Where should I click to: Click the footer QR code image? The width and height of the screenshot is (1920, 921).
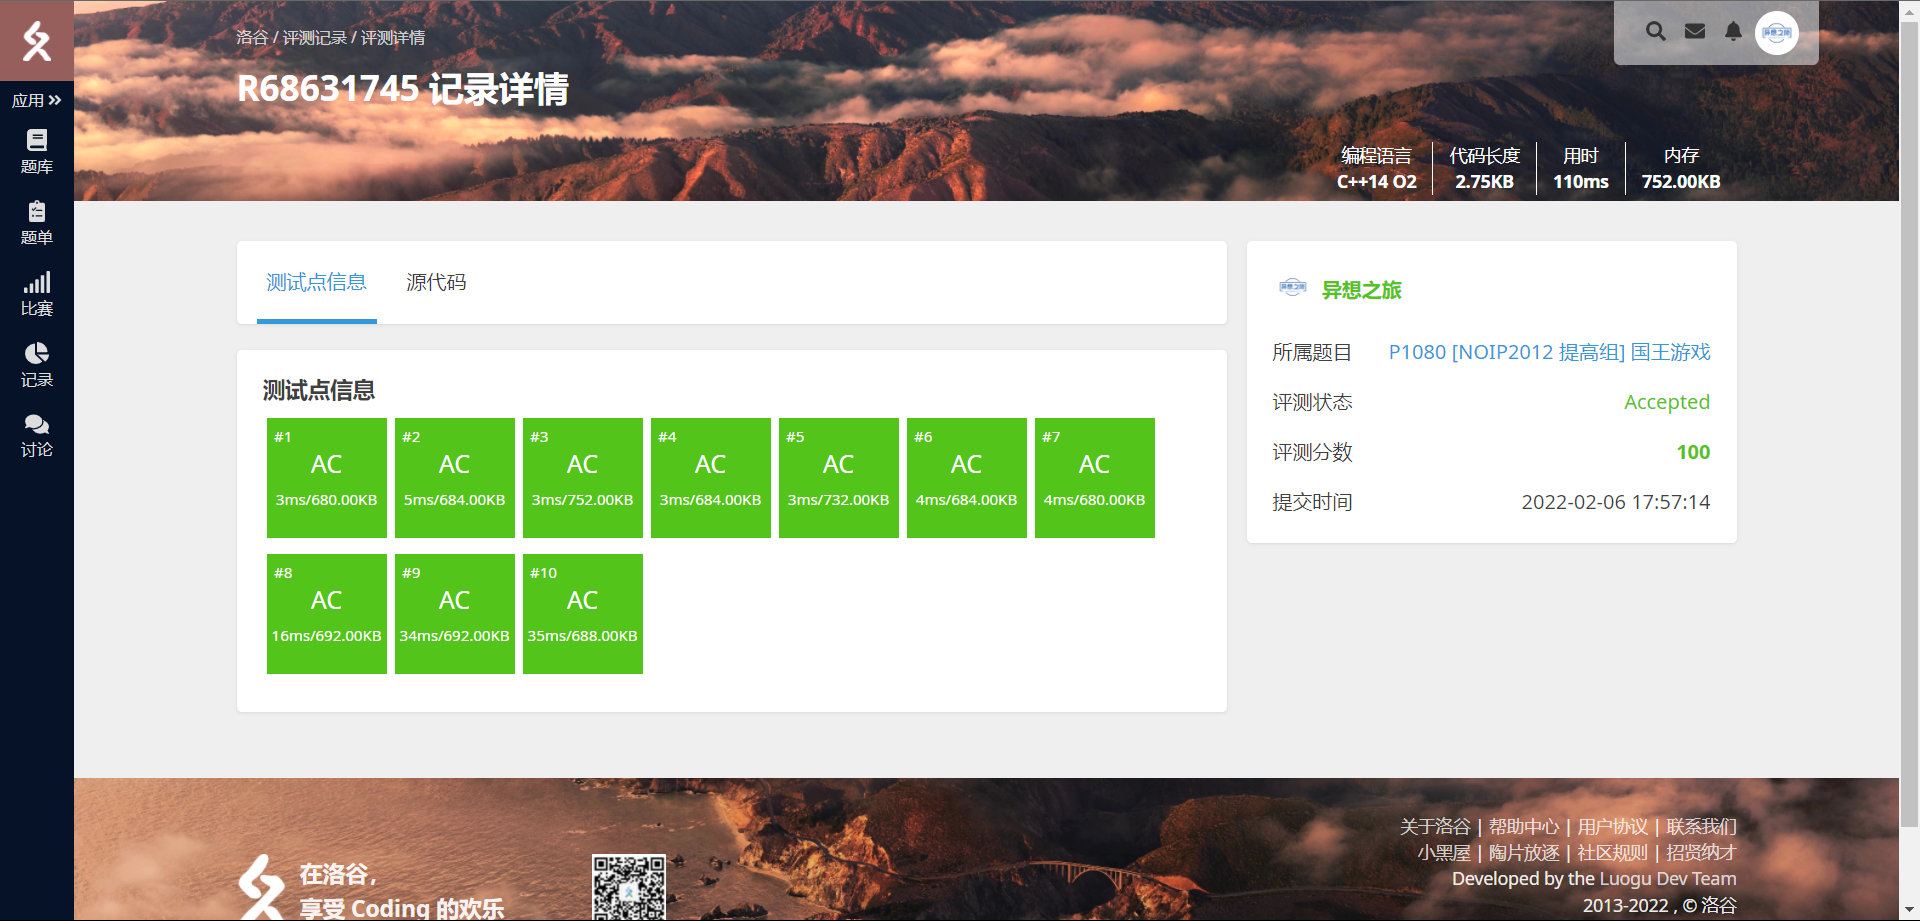point(628,887)
